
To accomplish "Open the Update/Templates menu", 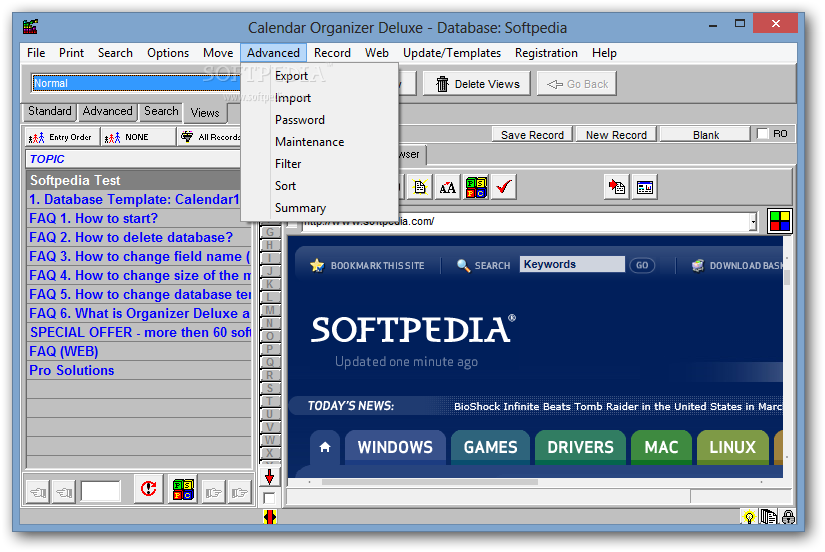I will (451, 53).
